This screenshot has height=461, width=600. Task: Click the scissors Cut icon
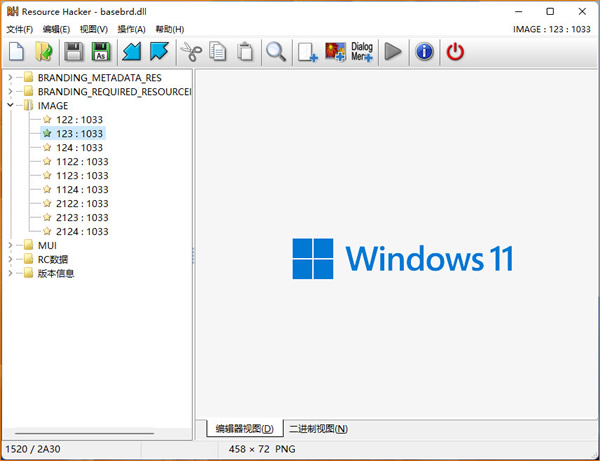pos(191,52)
